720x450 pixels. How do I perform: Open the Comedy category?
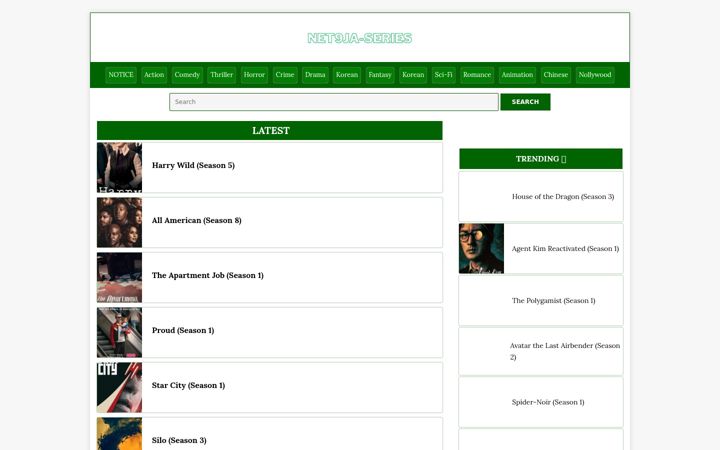pos(187,75)
